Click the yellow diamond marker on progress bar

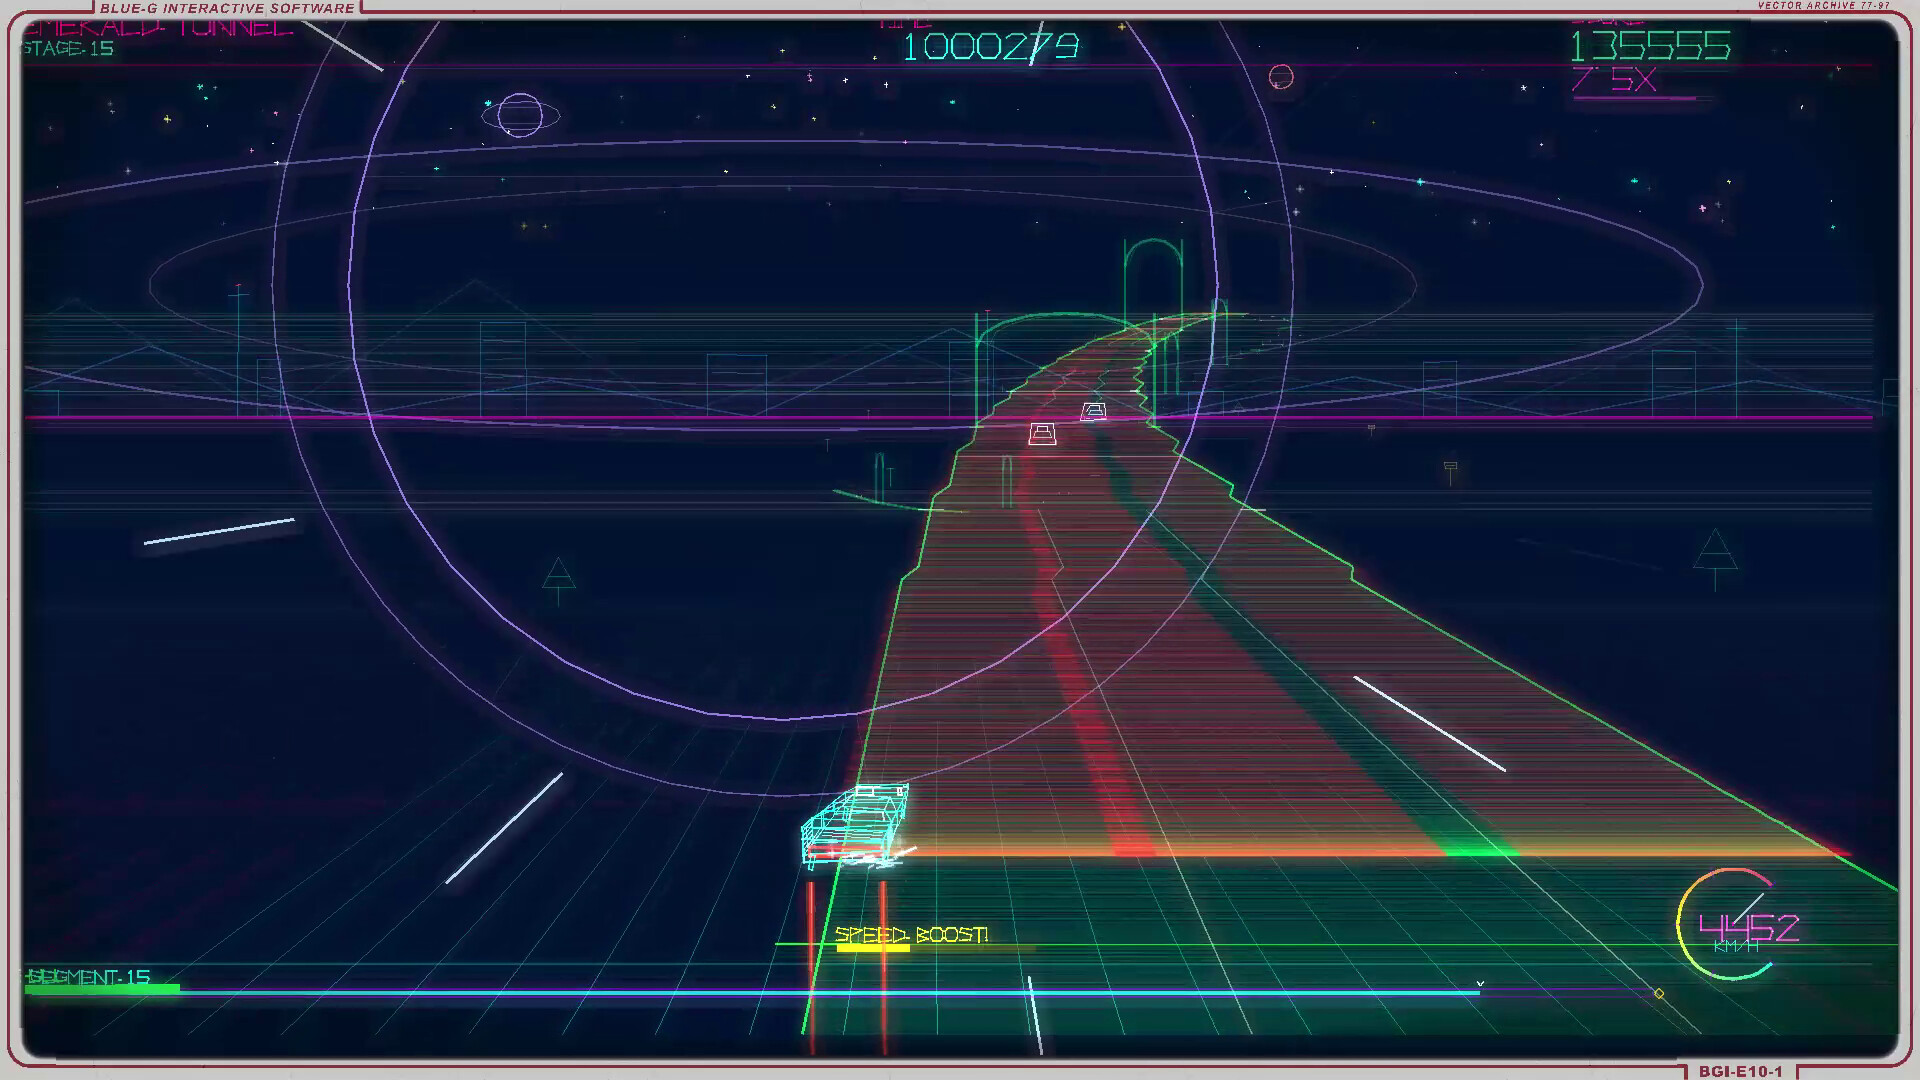pyautogui.click(x=1659, y=993)
